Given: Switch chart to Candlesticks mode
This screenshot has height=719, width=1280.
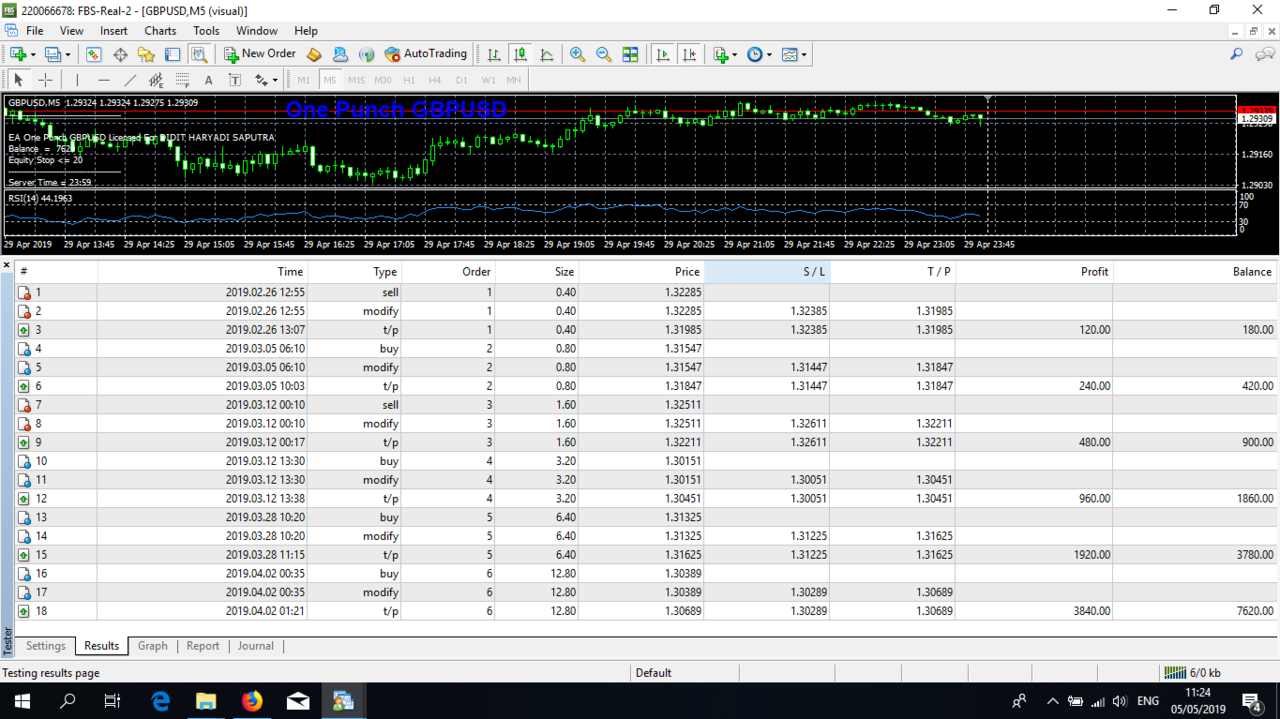Looking at the screenshot, I should point(520,54).
